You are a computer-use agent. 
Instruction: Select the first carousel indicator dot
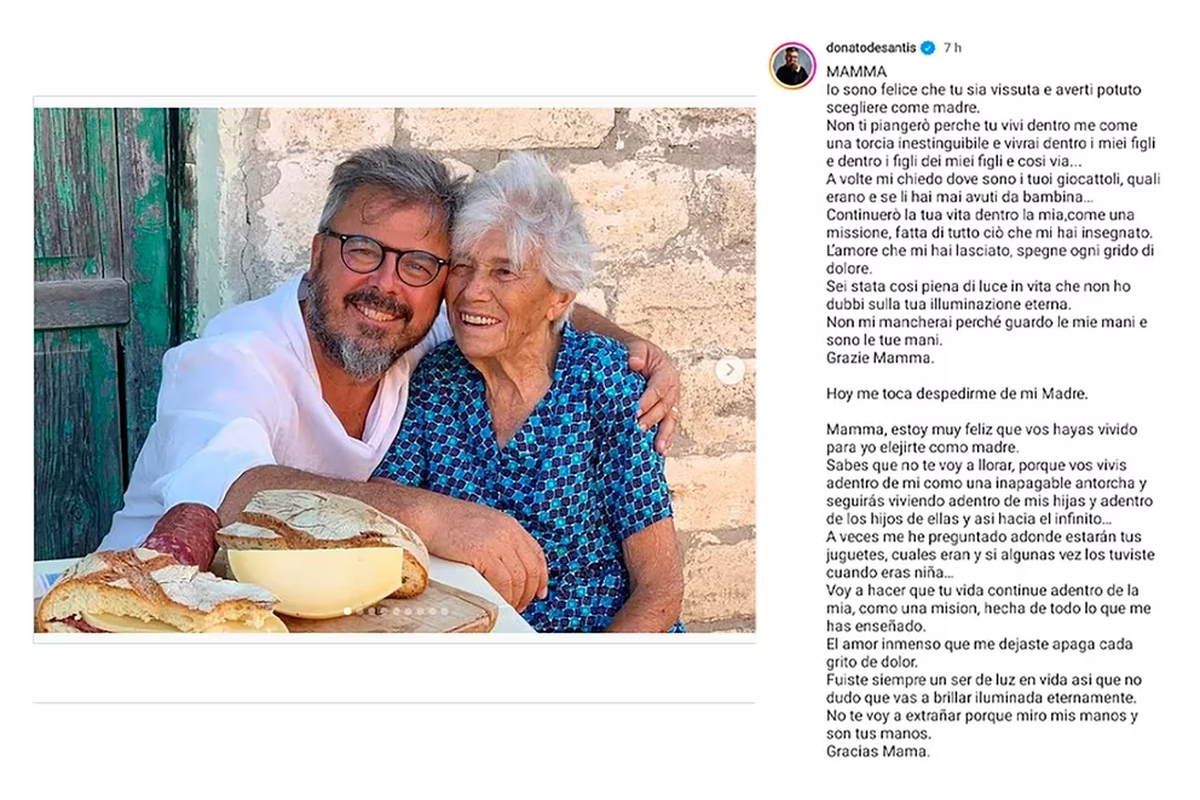347,611
